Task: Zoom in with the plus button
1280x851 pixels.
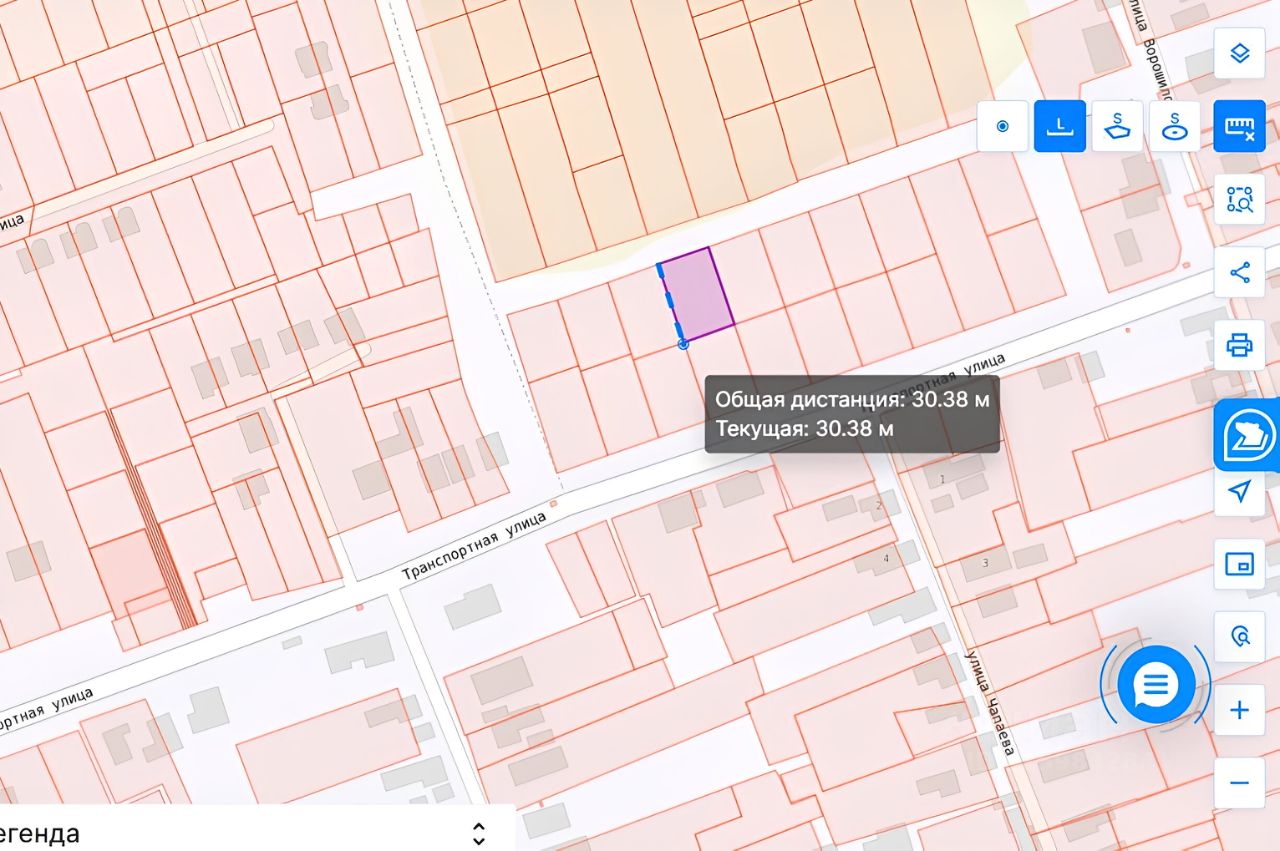Action: pyautogui.click(x=1239, y=710)
